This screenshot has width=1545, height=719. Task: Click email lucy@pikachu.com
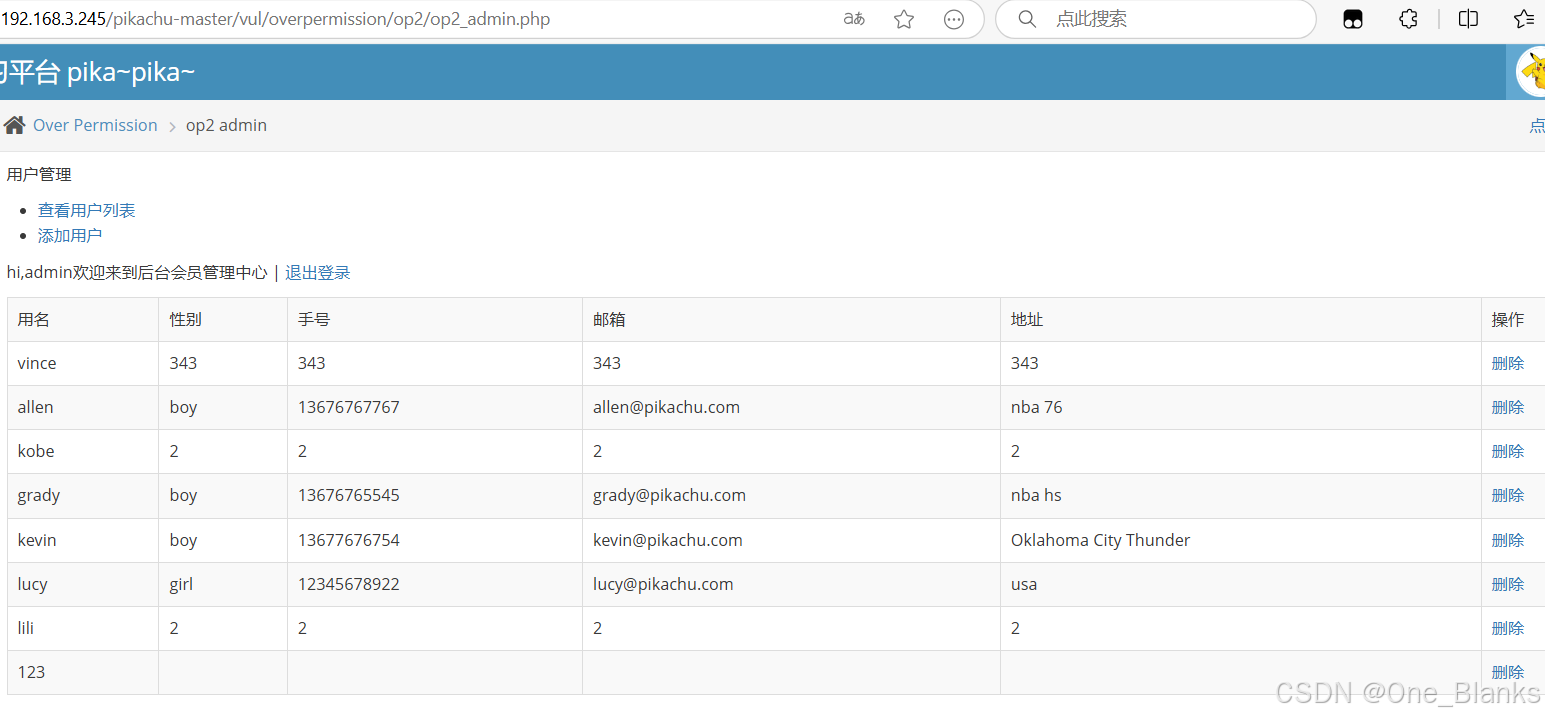click(x=663, y=584)
